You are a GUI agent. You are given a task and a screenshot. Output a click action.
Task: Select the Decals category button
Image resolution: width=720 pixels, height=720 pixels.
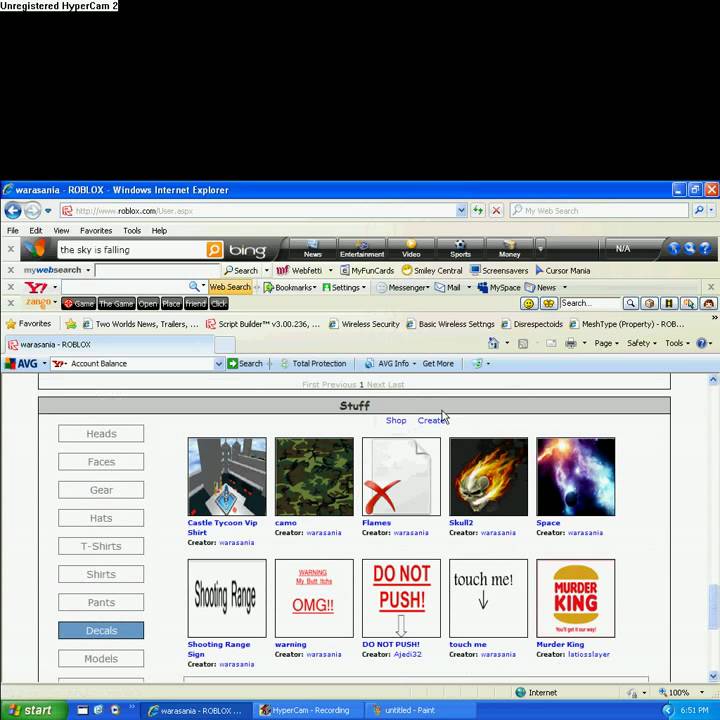click(x=101, y=630)
